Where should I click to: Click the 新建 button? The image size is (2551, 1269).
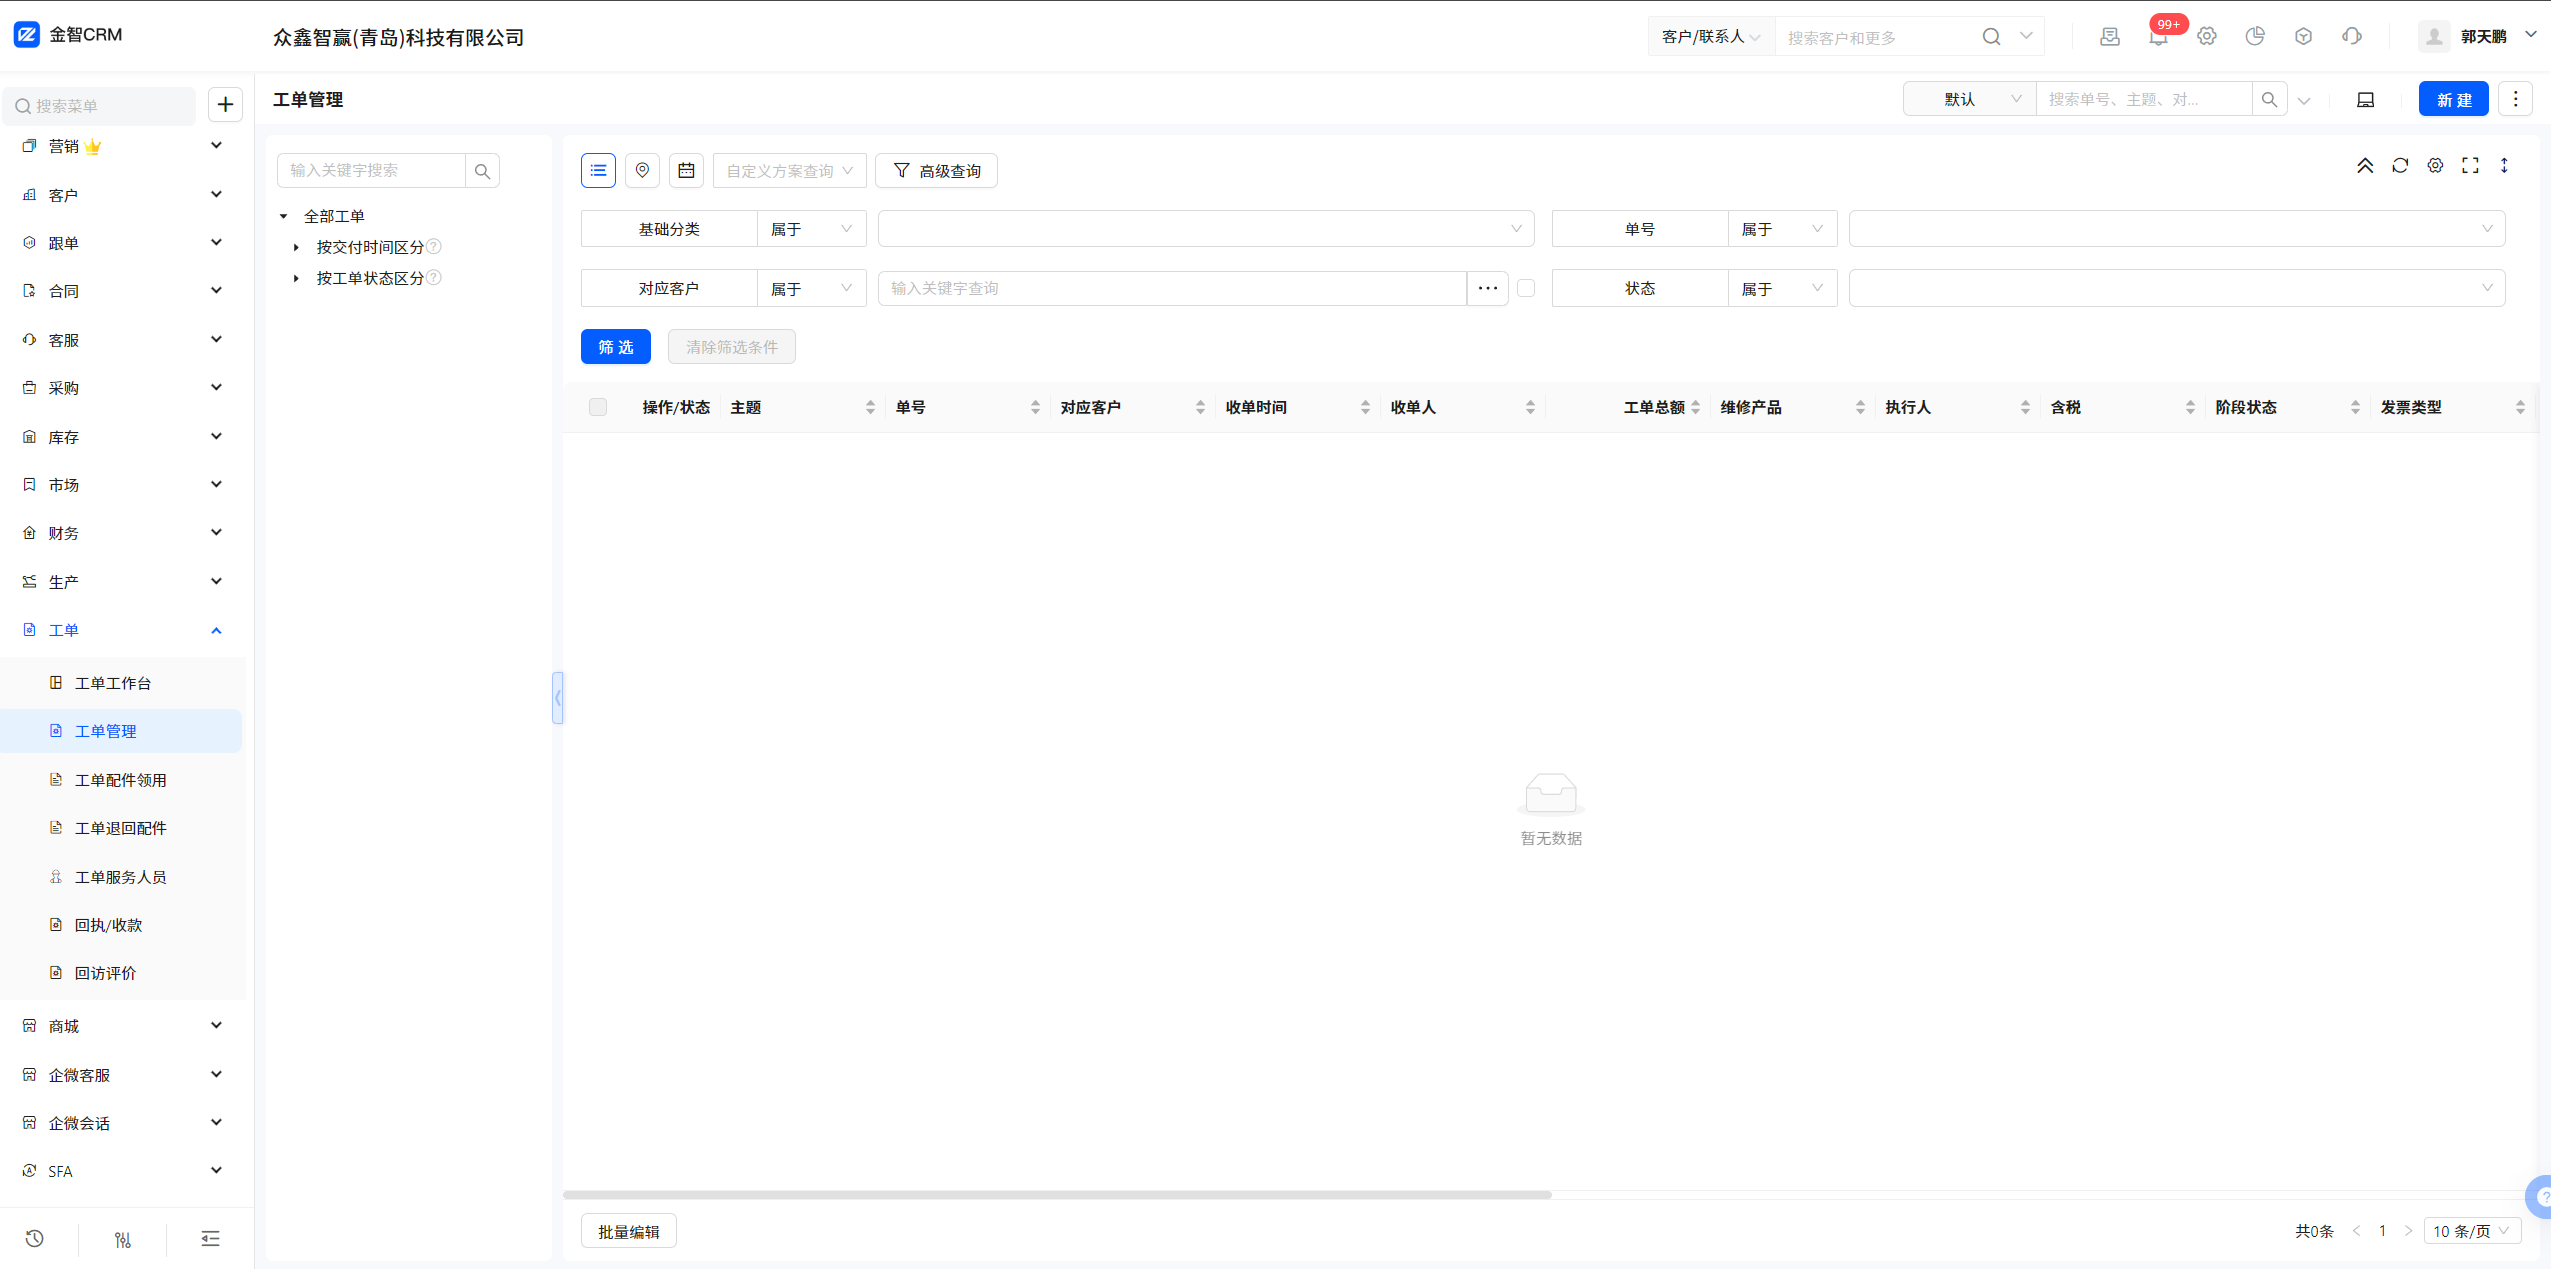click(2453, 100)
